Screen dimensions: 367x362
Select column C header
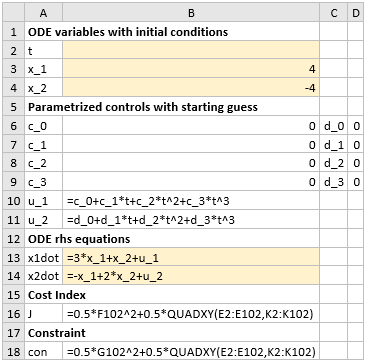(x=333, y=13)
